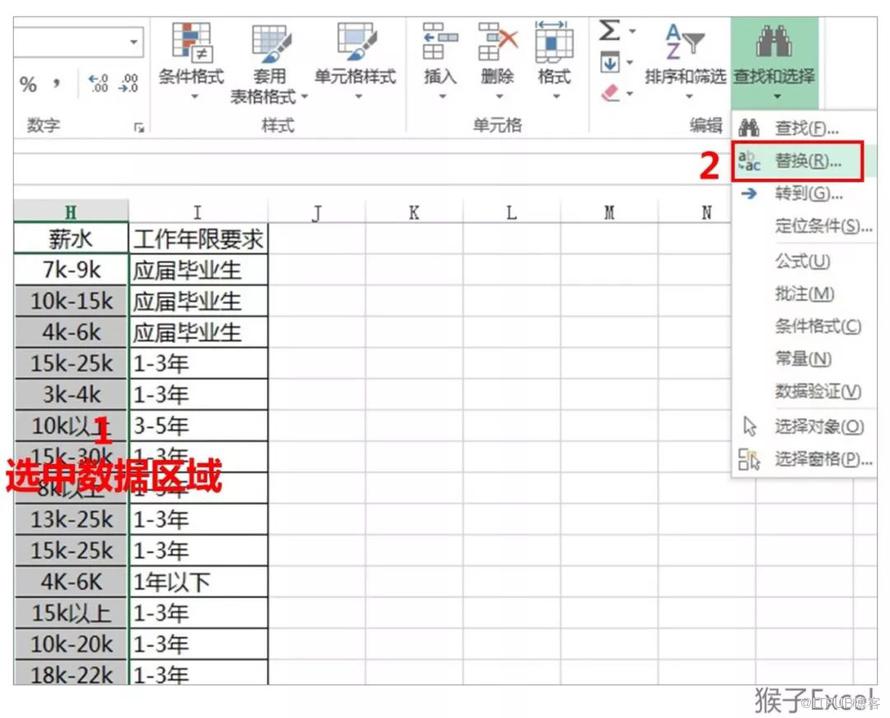Click the Sort and Filter (排序和筛选) icon
Viewport: 890px width, 718px height.
(x=685, y=41)
